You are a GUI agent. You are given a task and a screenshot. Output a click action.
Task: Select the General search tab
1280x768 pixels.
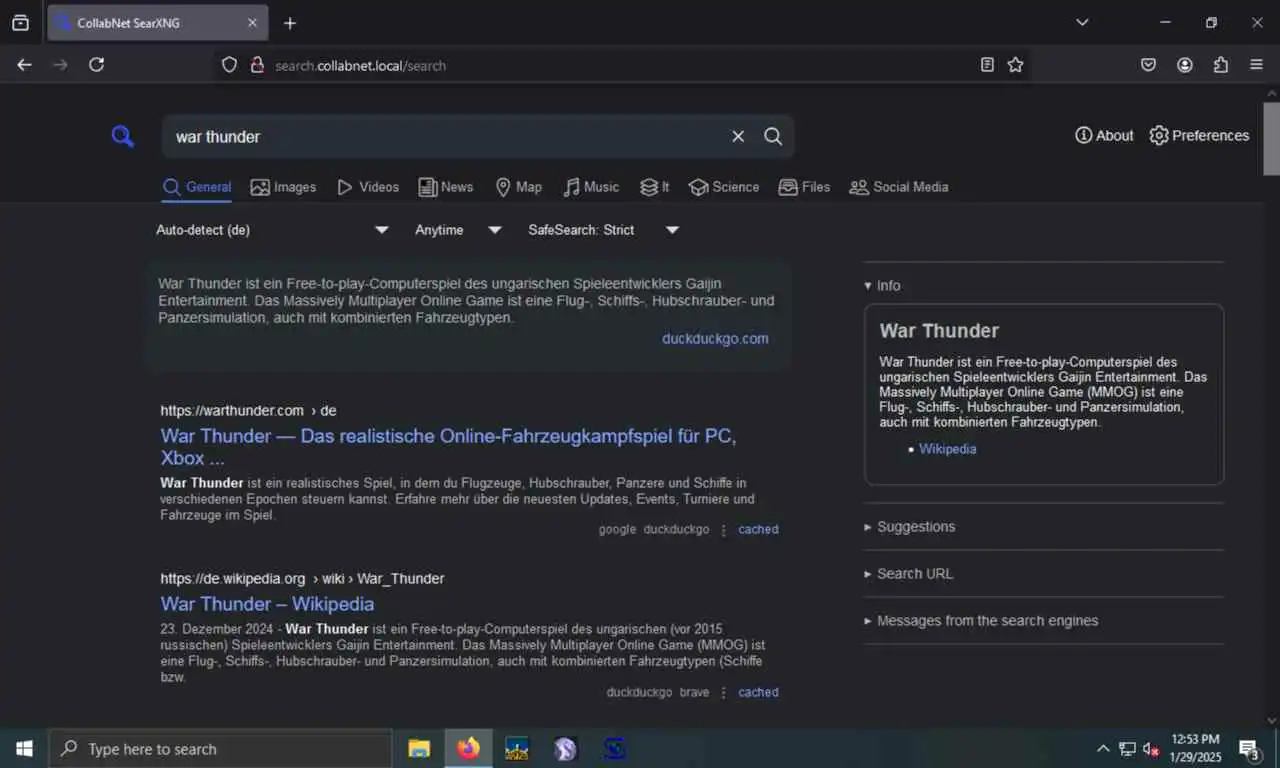pos(197,187)
